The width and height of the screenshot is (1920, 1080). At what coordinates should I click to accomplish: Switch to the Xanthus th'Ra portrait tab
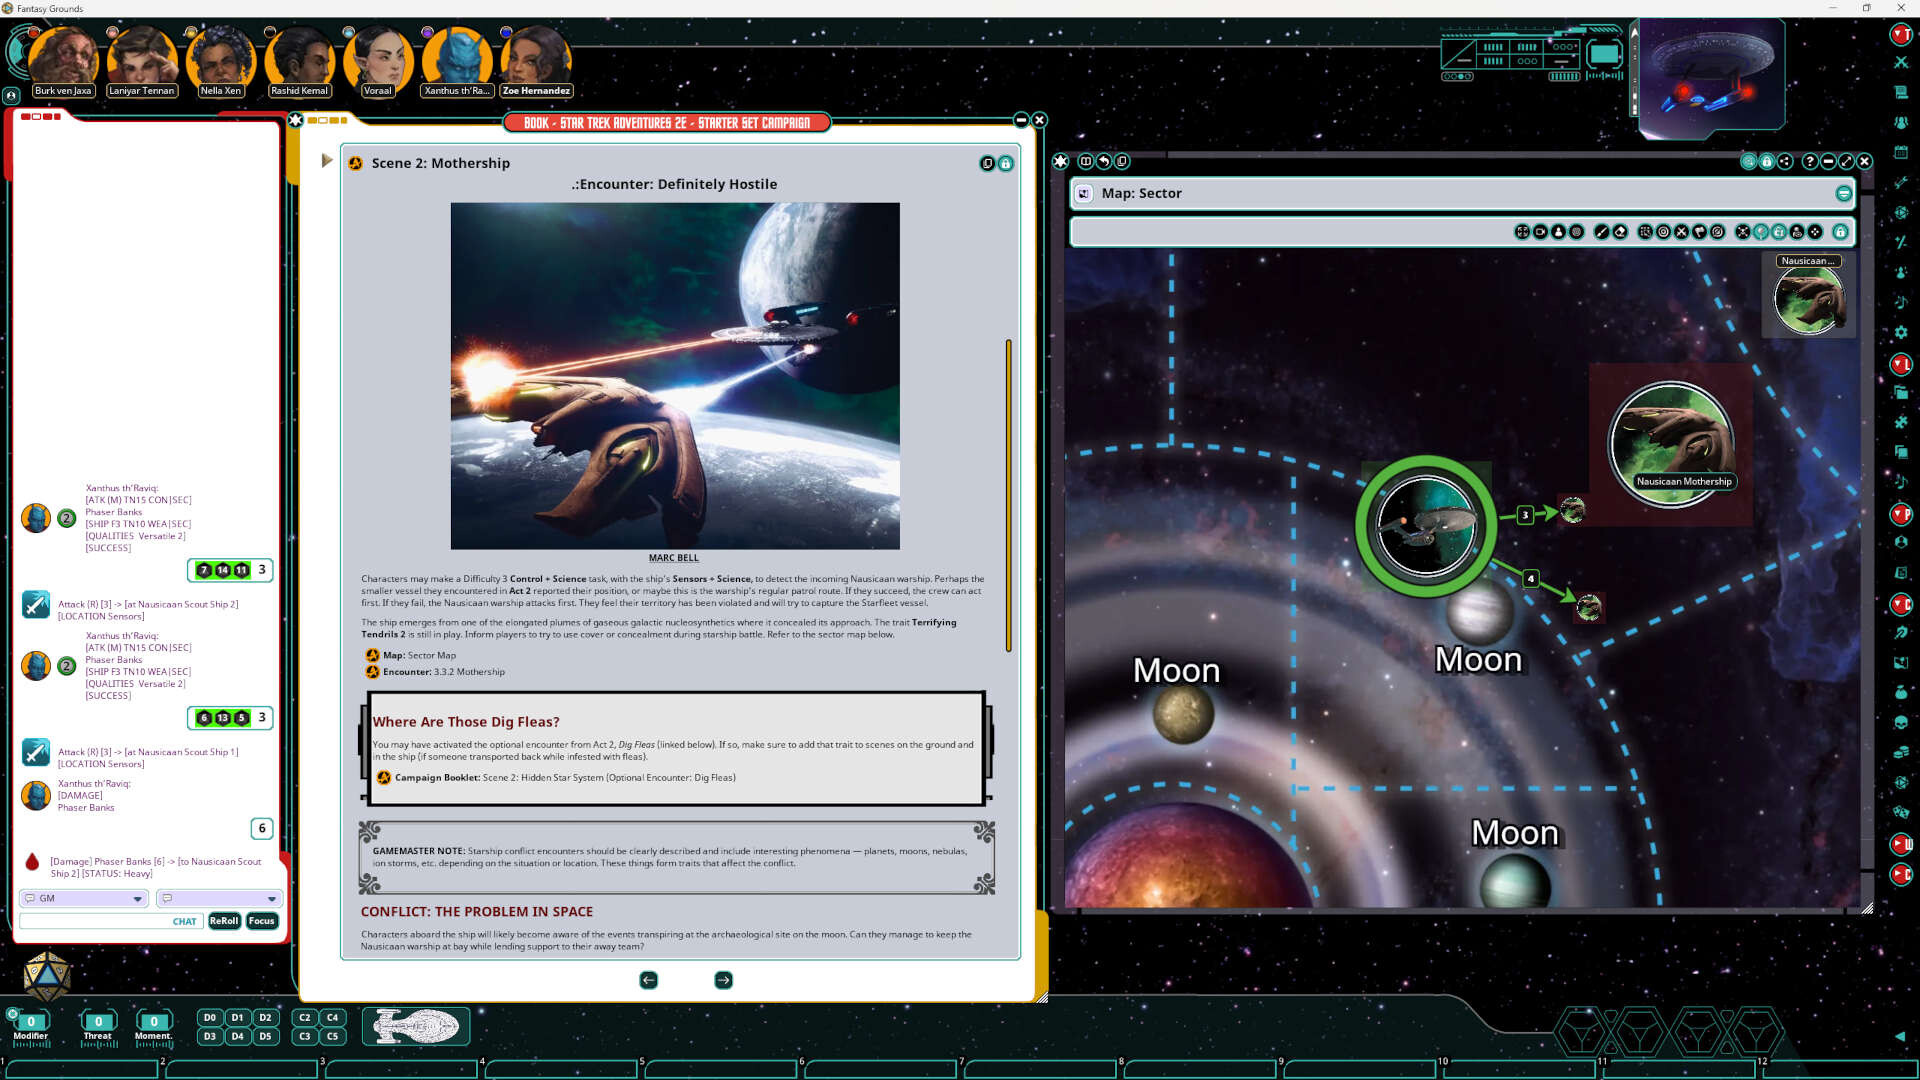point(456,57)
